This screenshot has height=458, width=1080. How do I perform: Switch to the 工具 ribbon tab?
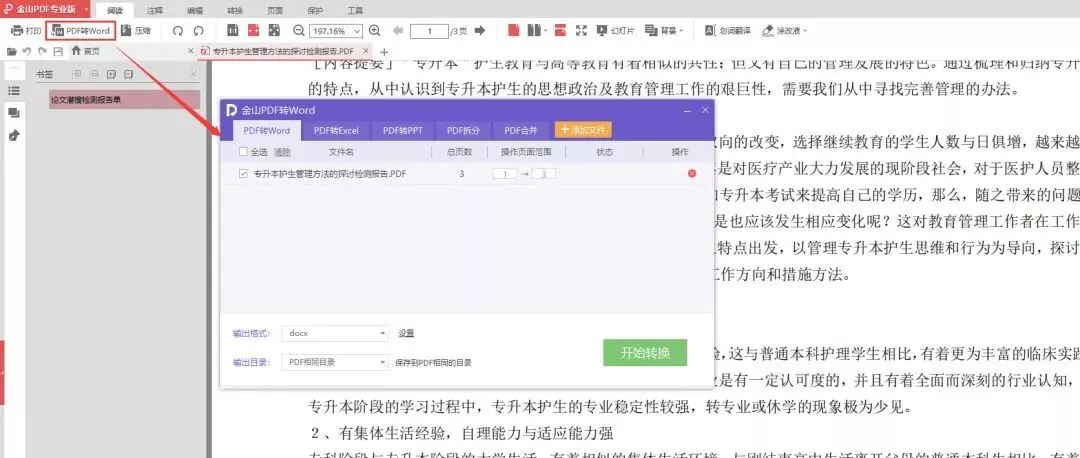tap(355, 11)
